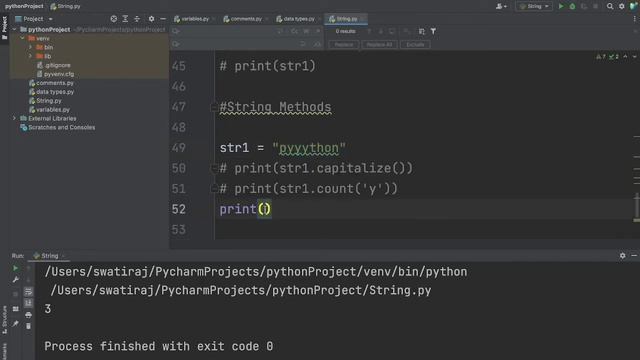Image resolution: width=640 pixels, height=360 pixels.
Task: Collapse the venv folder
Action: (22, 38)
